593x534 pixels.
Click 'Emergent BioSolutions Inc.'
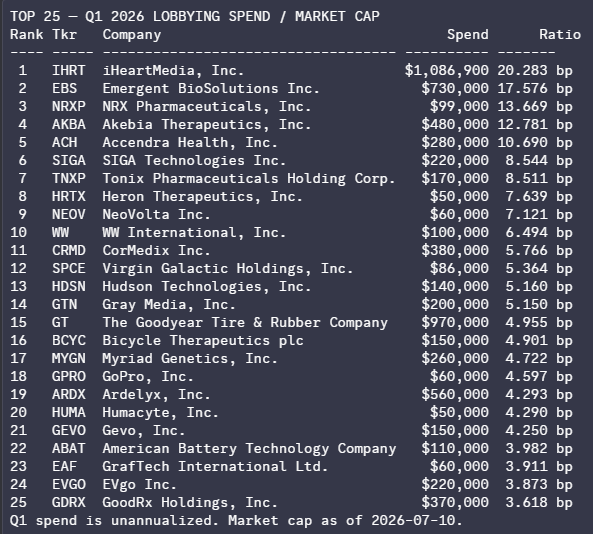click(211, 88)
